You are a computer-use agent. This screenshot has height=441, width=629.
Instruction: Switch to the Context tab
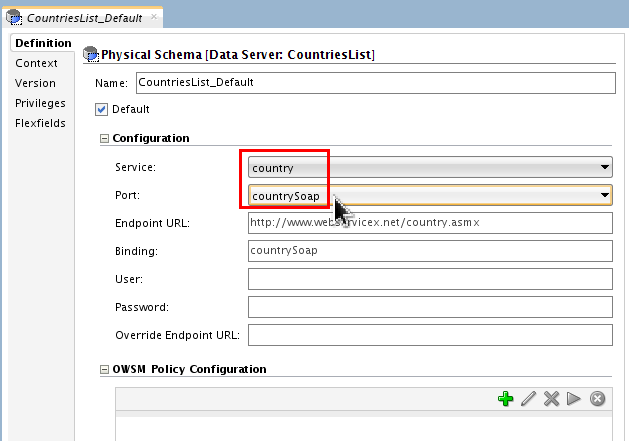coord(36,63)
